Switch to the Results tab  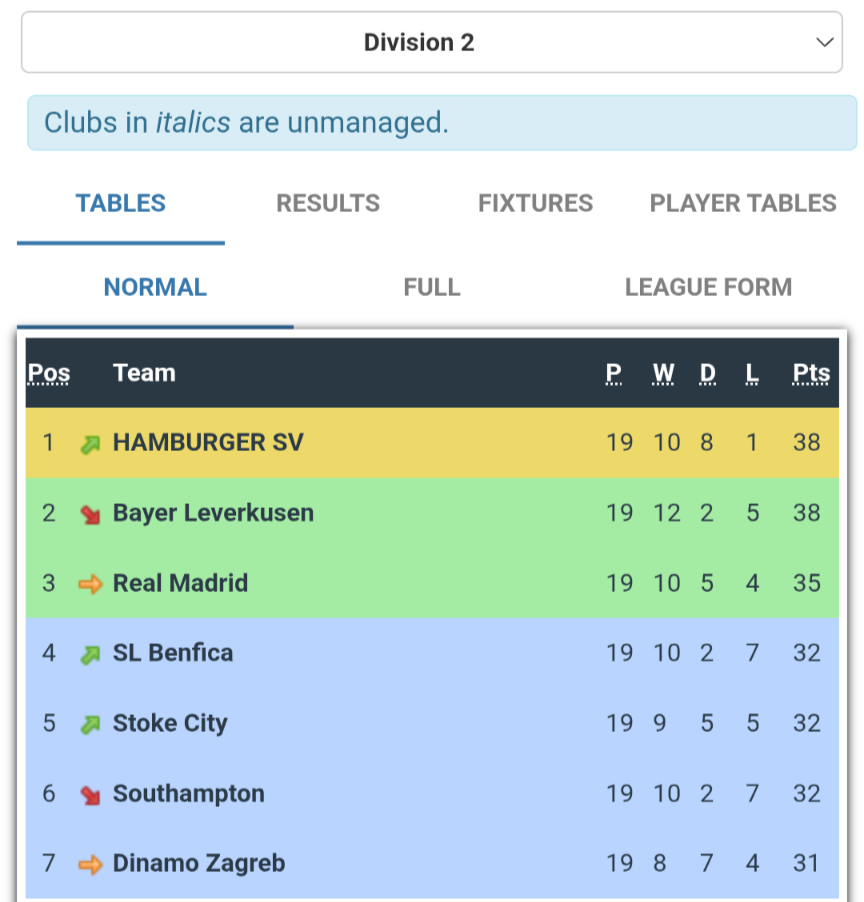point(328,203)
